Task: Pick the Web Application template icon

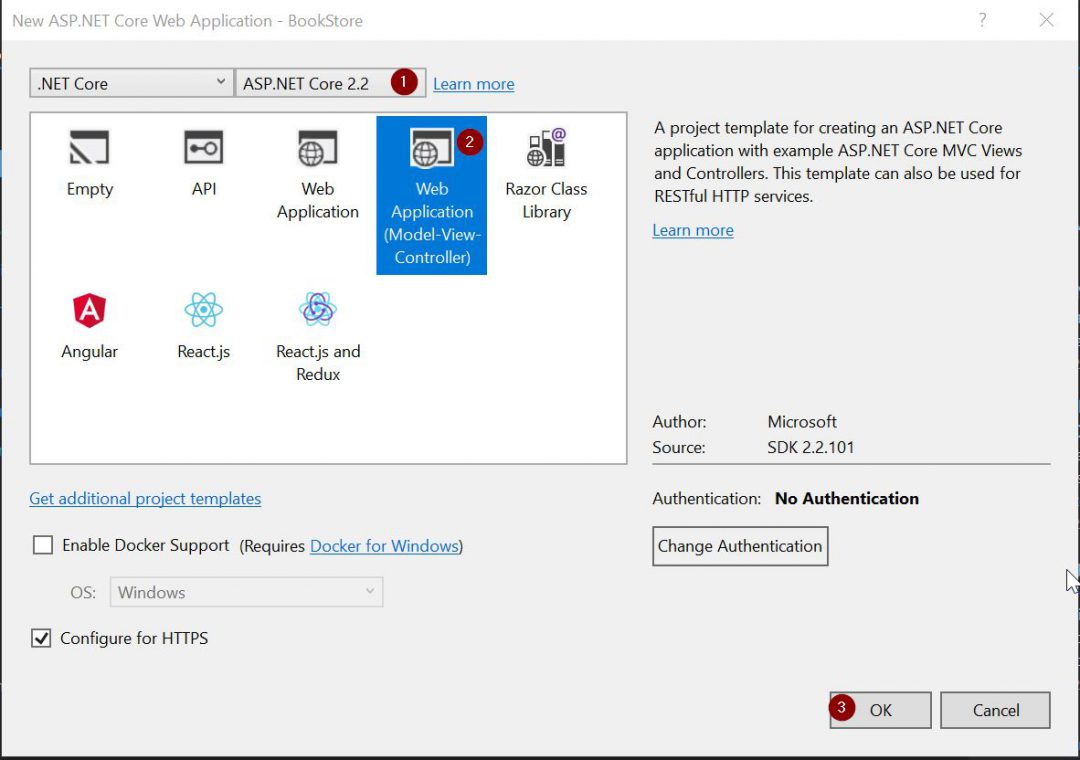Action: (317, 150)
